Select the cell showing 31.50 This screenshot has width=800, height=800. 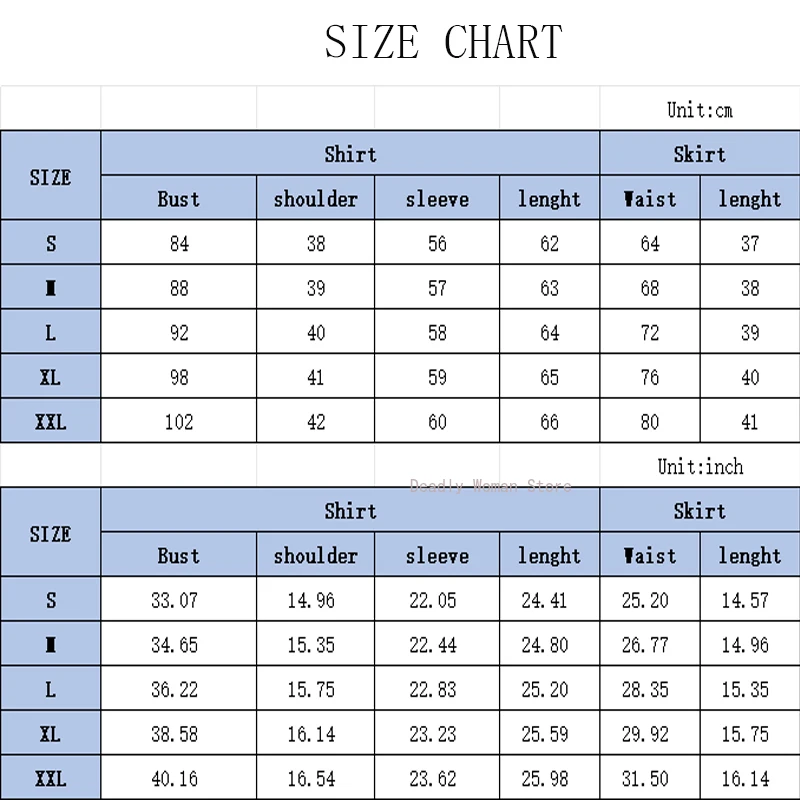click(x=645, y=778)
